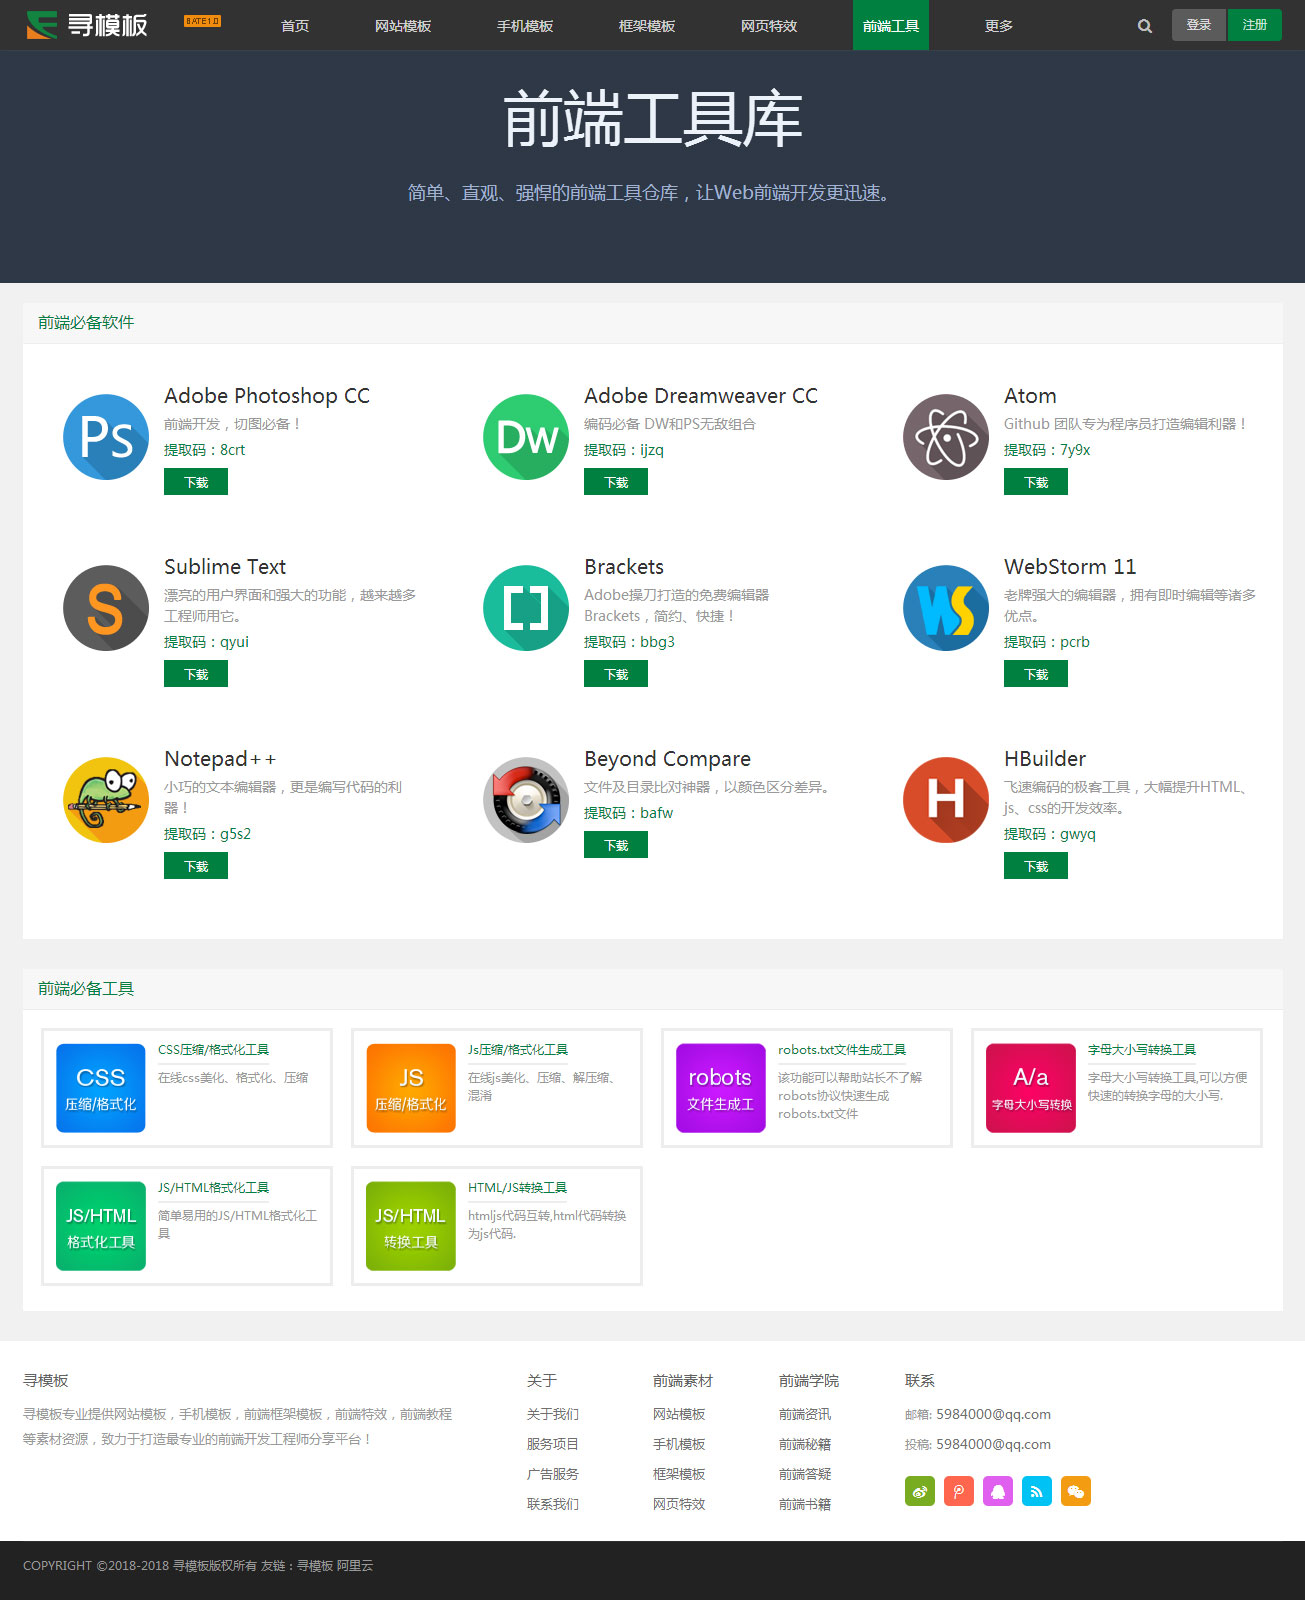1305x1600 pixels.
Task: Click 前端秘籍 in the footer
Action: pyautogui.click(x=805, y=1444)
